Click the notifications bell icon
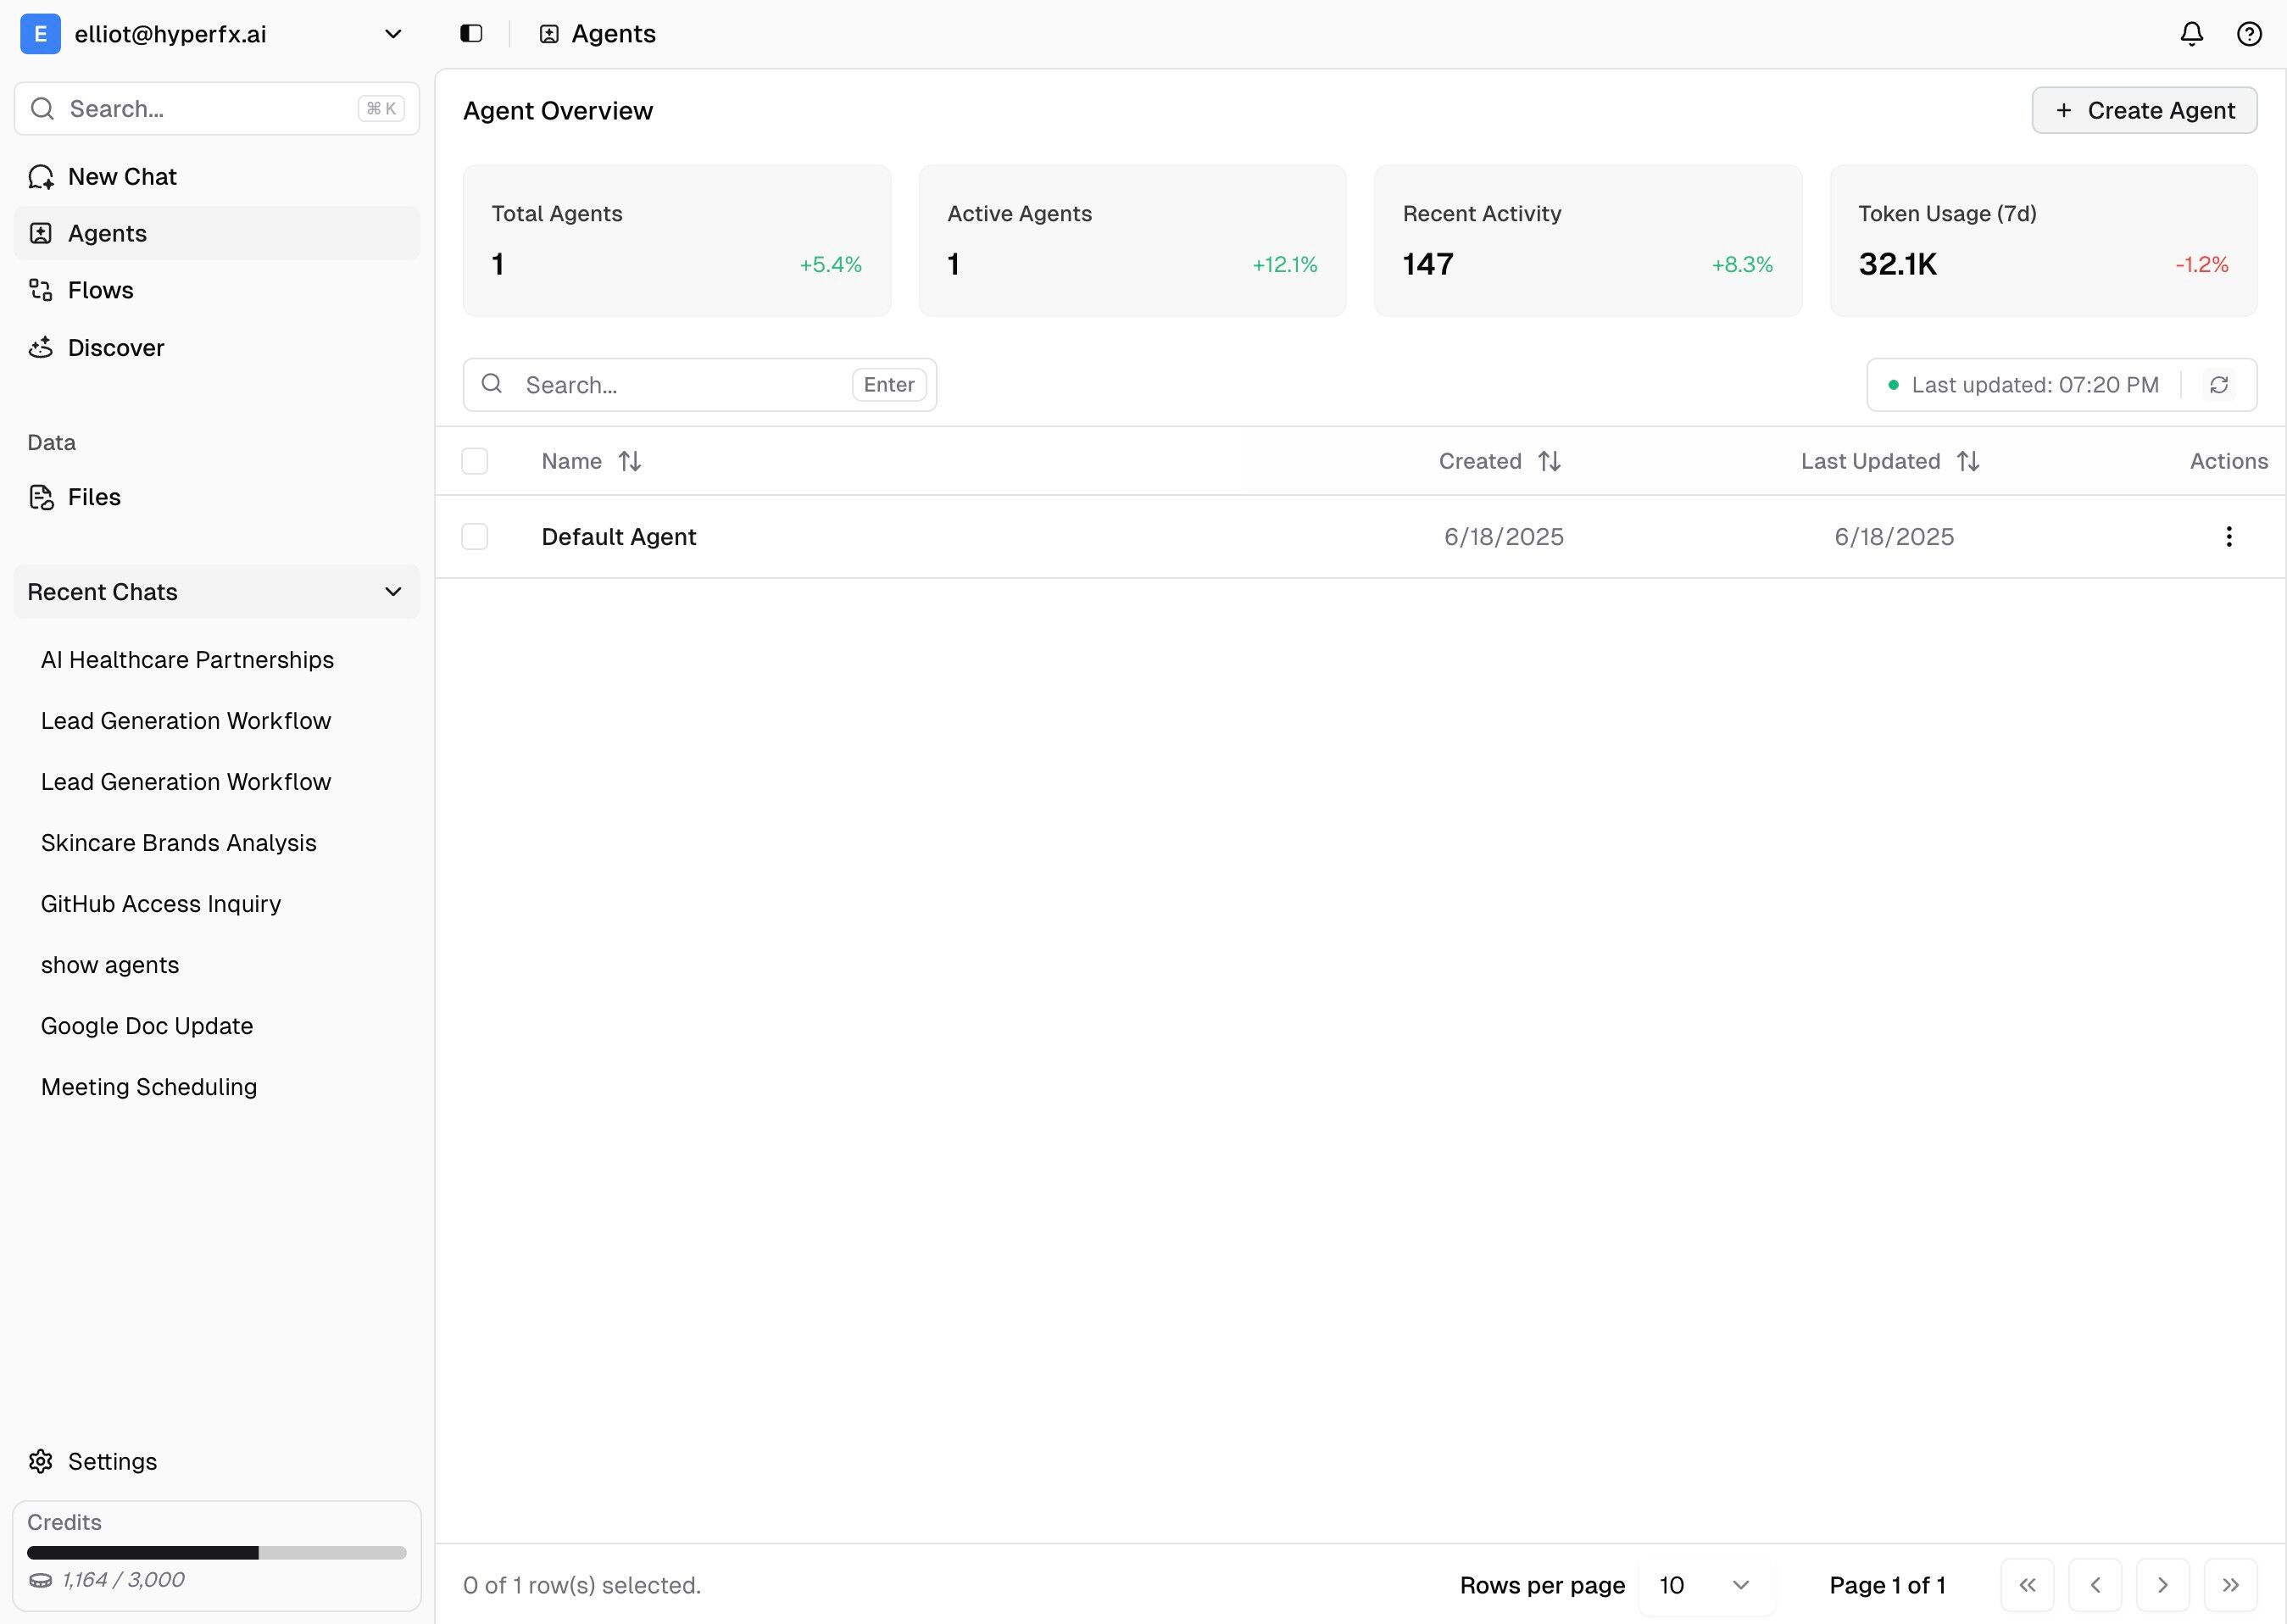 point(2191,34)
